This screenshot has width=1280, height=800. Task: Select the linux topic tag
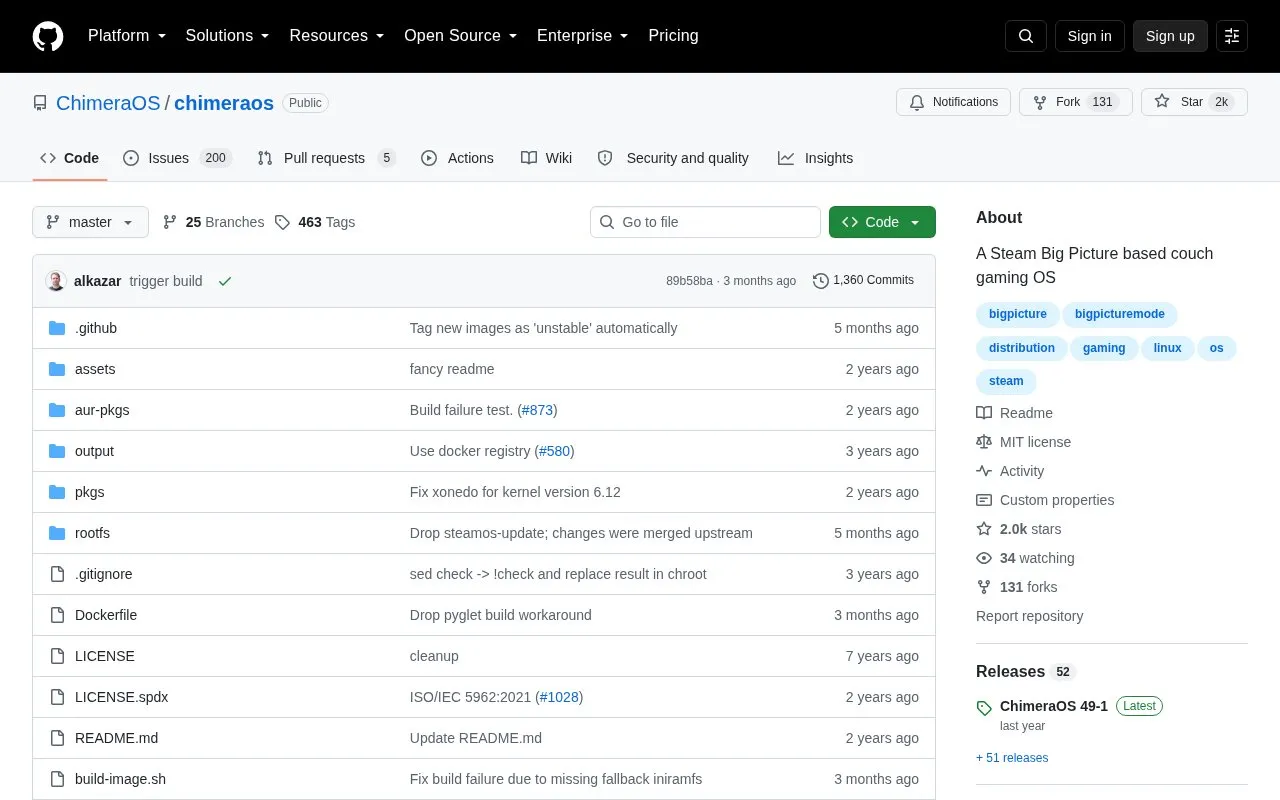tap(1167, 348)
